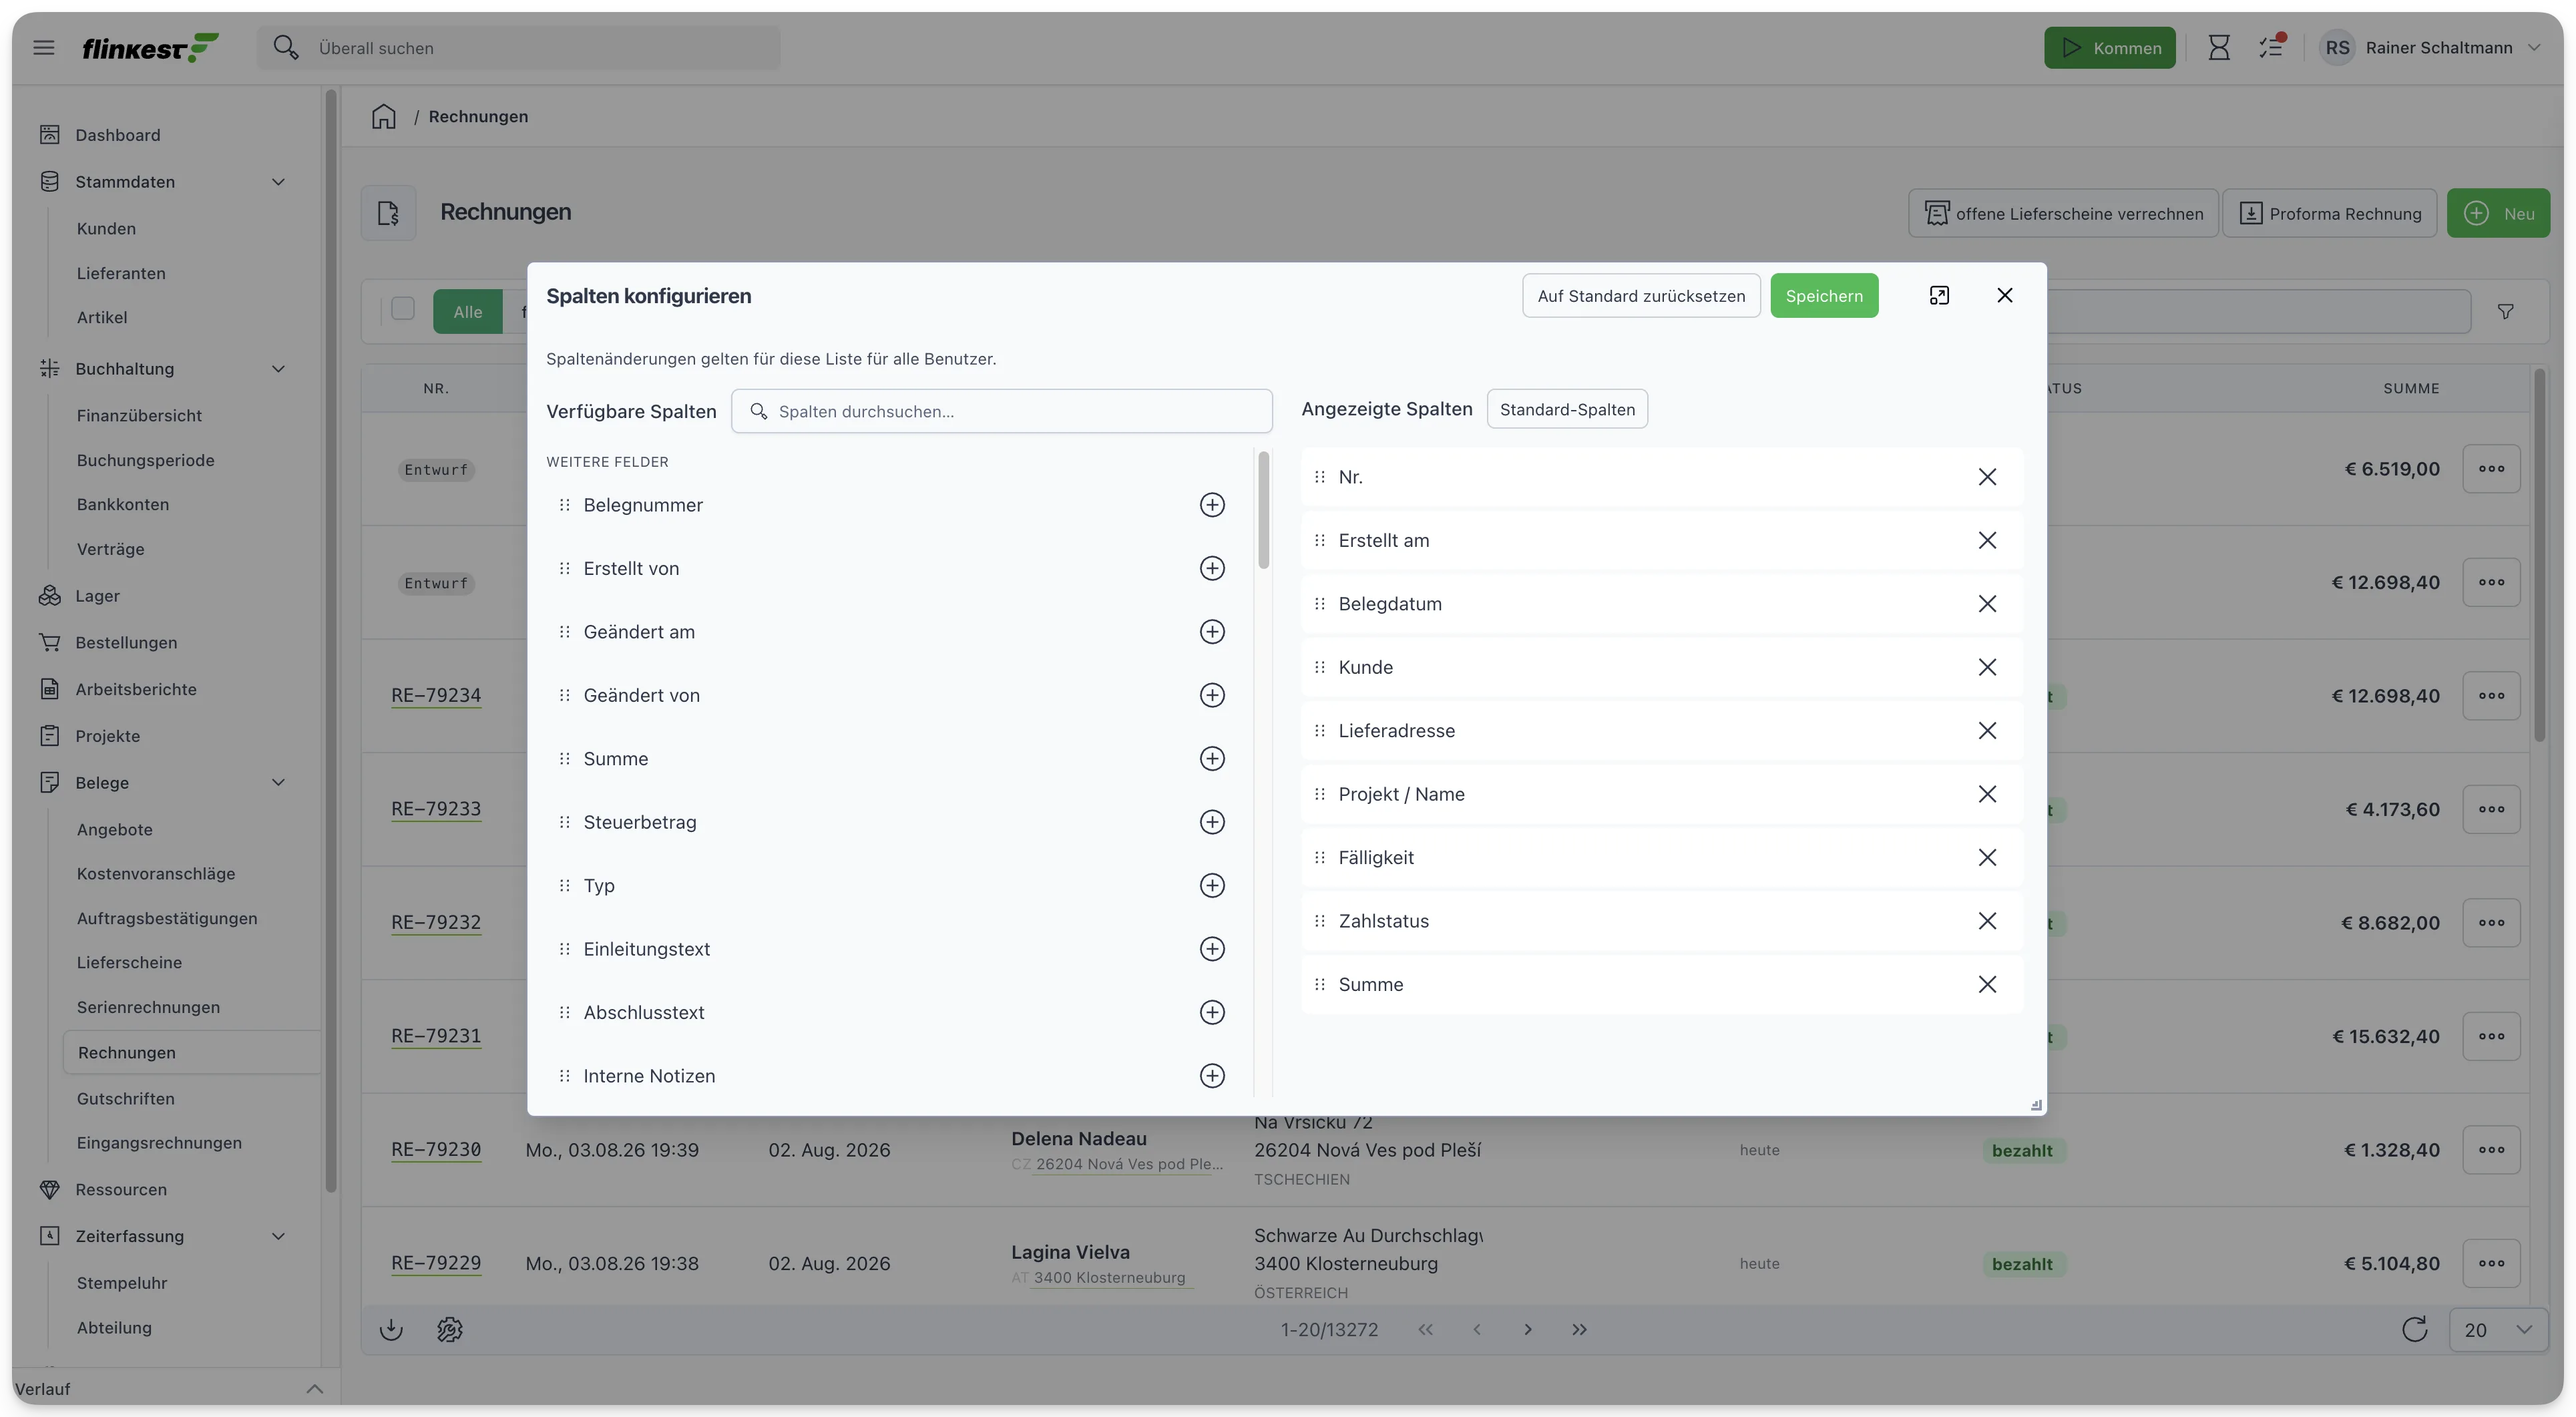The height and width of the screenshot is (1417, 2576).
Task: Click the Speichern button
Action: pos(1824,296)
